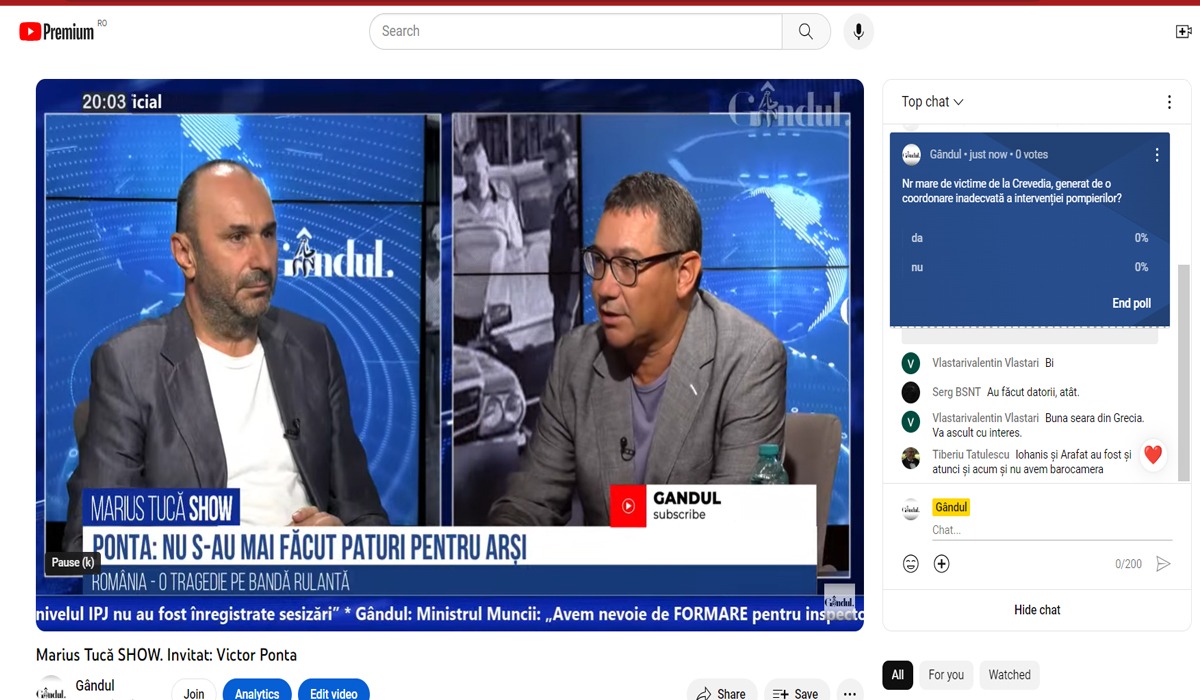
Task: Click the Gândul channel name below video
Action: (95, 686)
